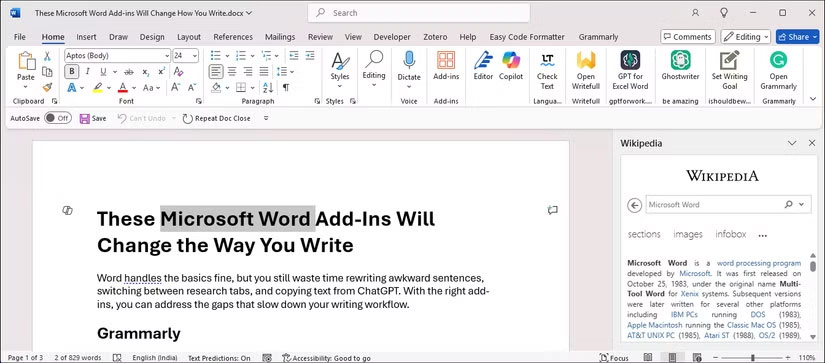
Task: Open the File menu
Action: (x=19, y=37)
